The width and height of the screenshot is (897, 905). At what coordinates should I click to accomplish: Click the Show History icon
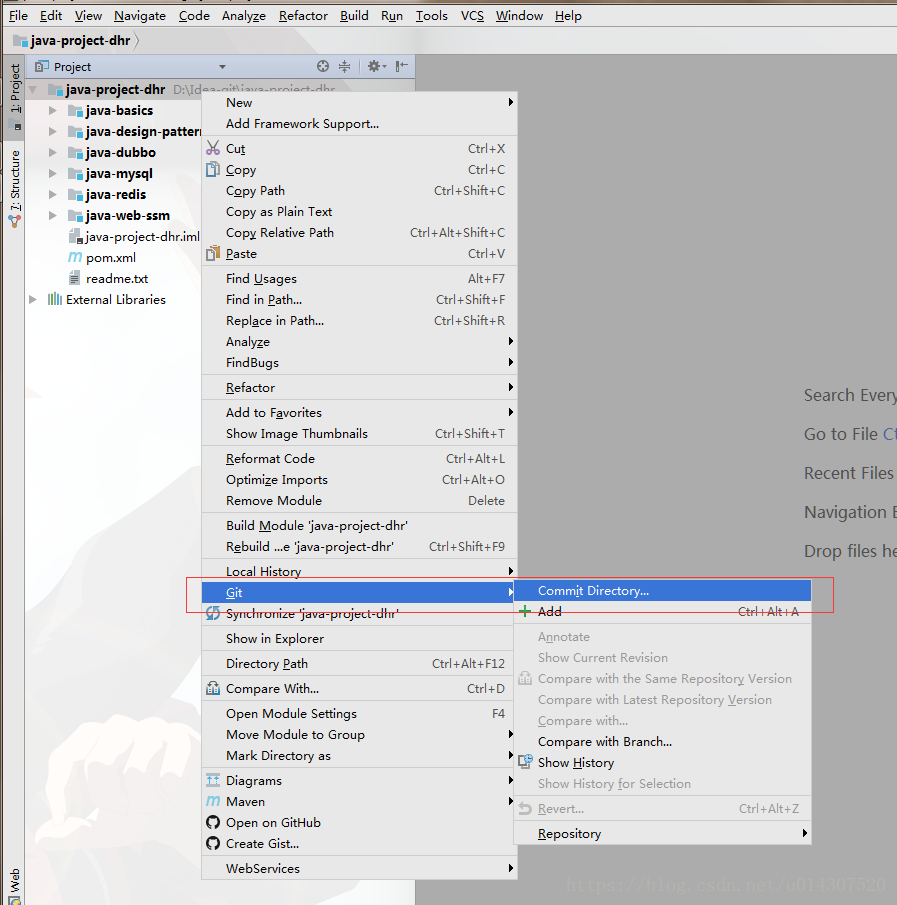click(x=525, y=762)
